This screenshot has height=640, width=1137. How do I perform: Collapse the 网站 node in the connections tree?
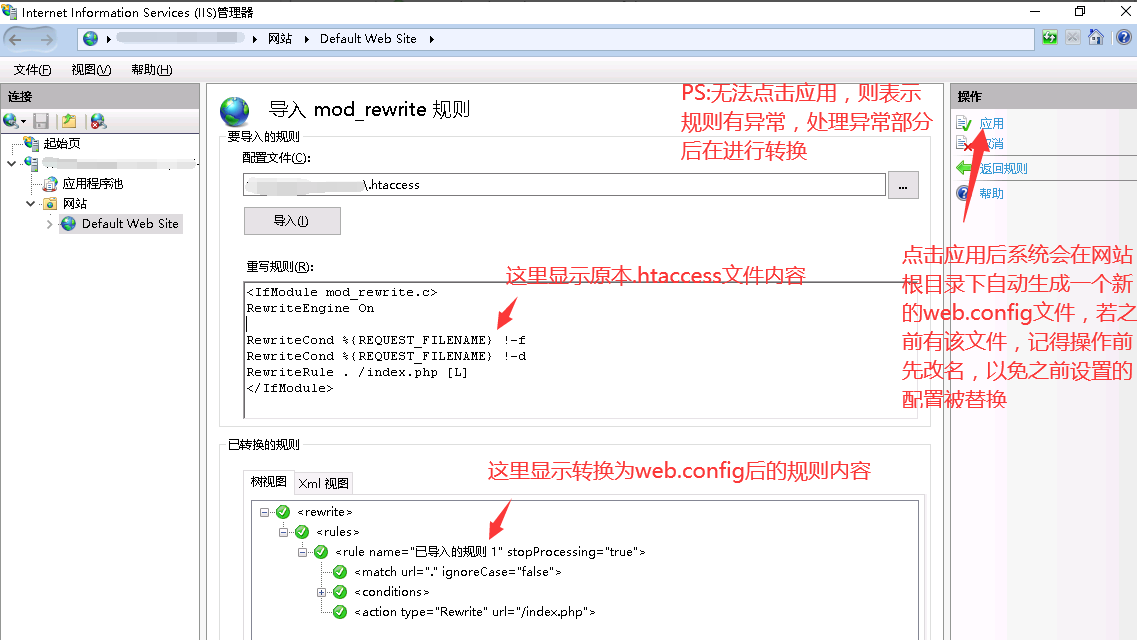point(31,204)
